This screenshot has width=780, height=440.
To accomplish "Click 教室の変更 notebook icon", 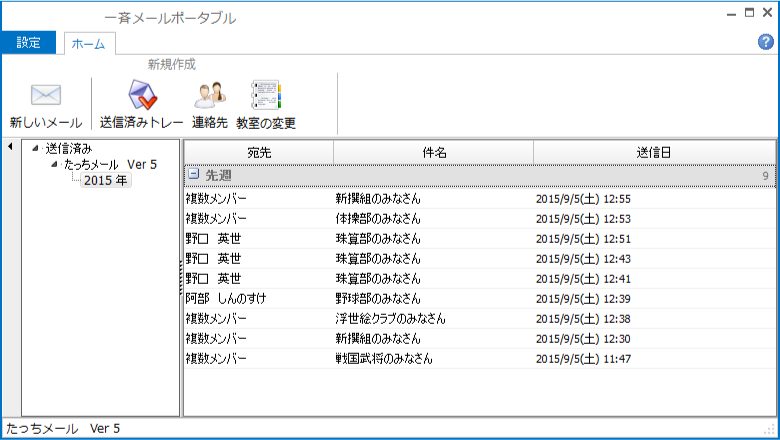I will click(266, 94).
